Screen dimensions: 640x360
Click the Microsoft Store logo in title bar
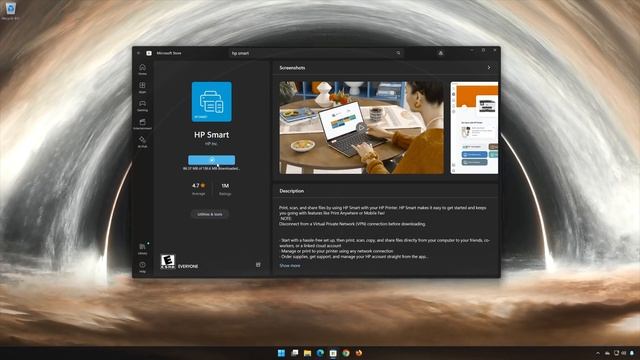coord(149,53)
